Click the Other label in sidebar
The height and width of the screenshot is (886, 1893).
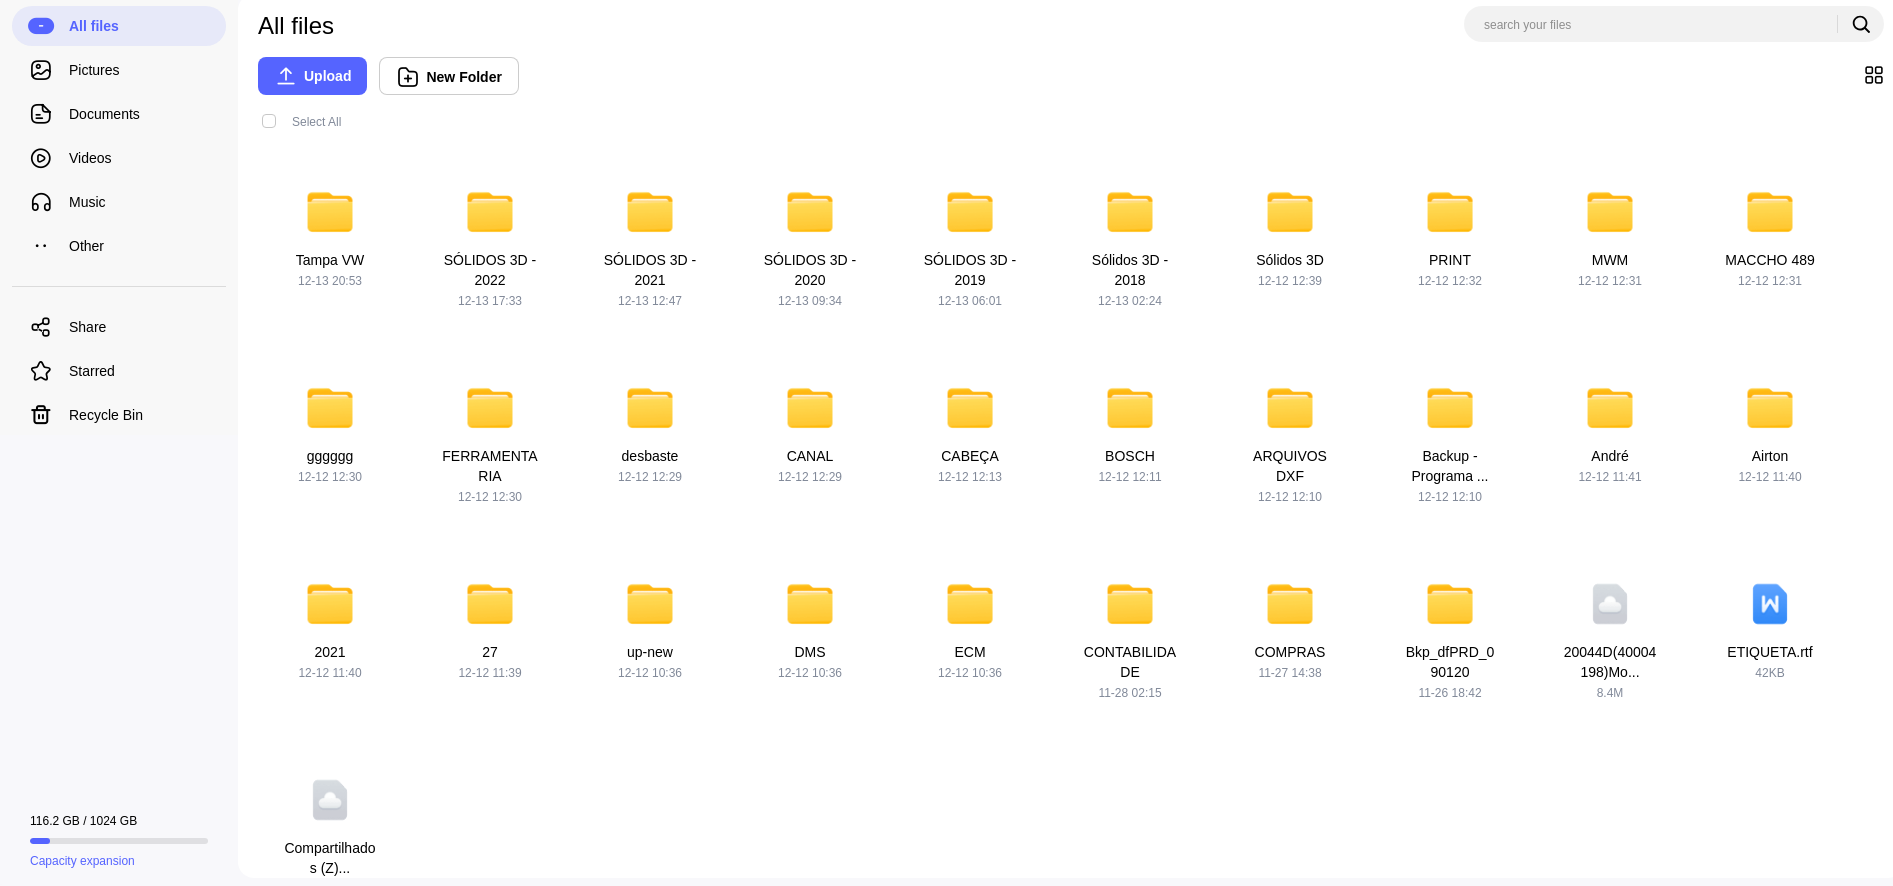coord(86,246)
